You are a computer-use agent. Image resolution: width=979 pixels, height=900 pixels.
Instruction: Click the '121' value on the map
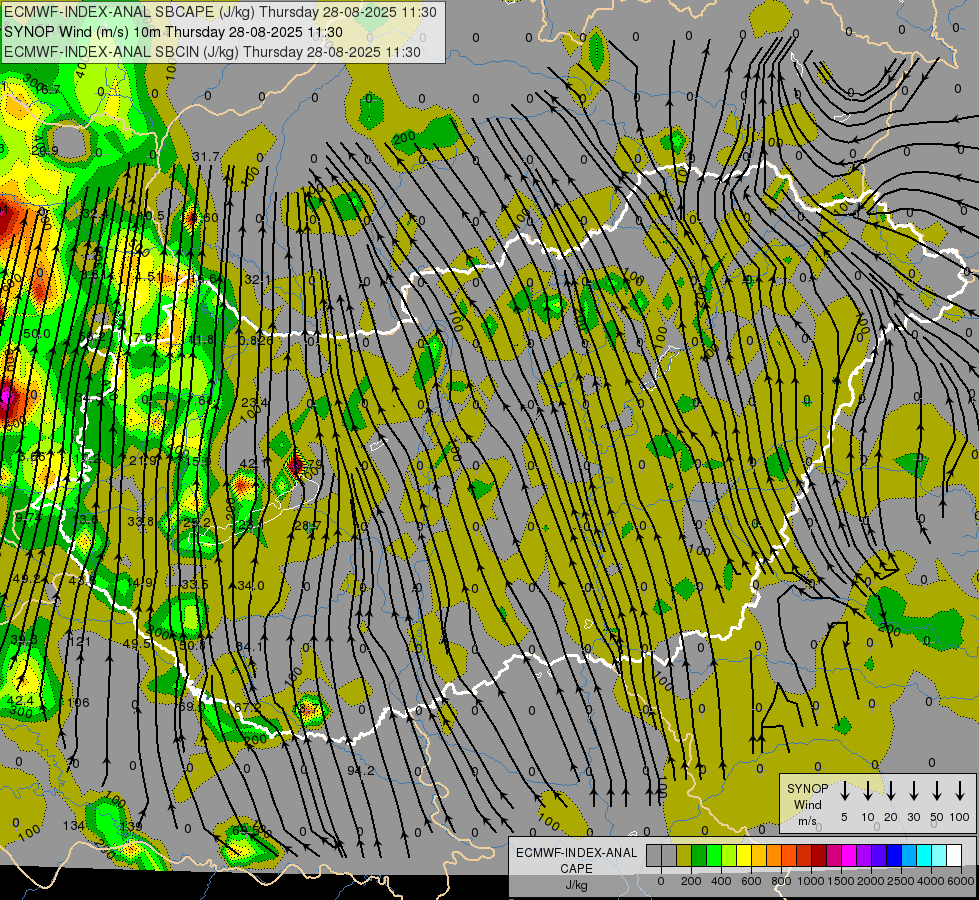[80, 641]
